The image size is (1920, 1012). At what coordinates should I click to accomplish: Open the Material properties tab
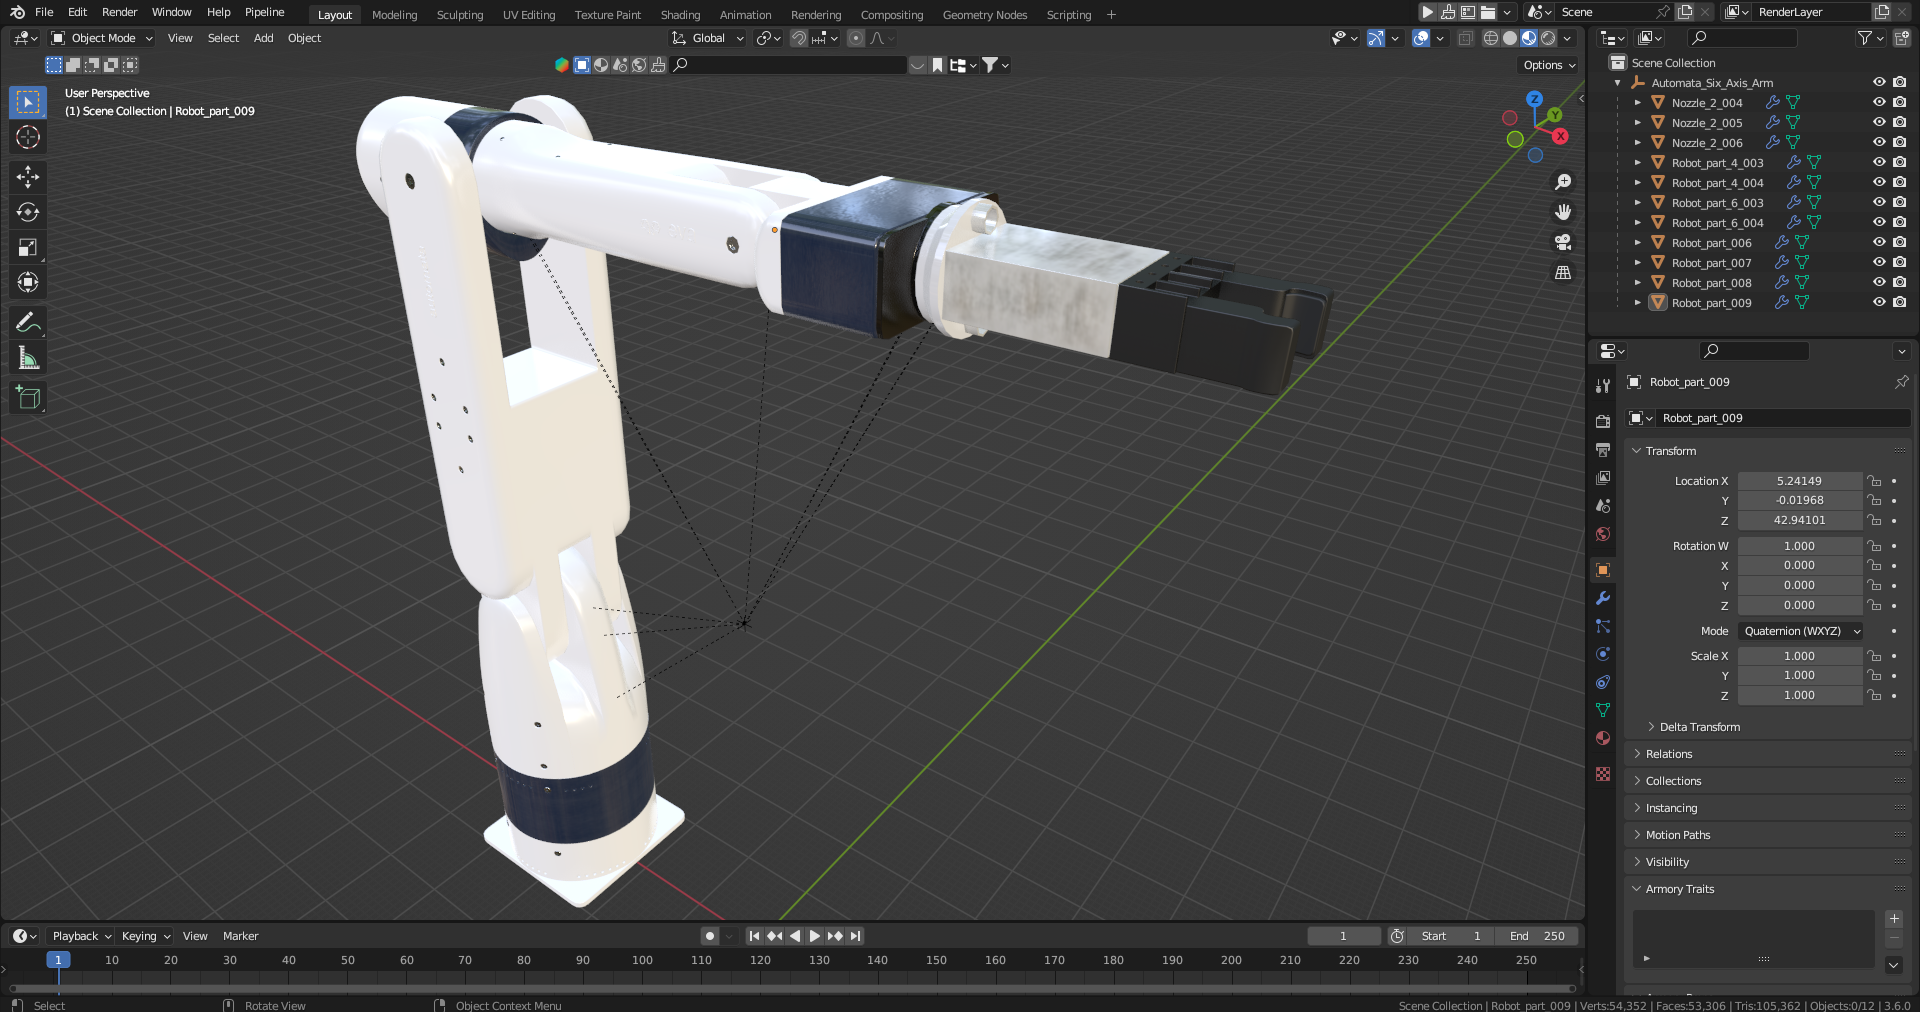pyautogui.click(x=1603, y=738)
